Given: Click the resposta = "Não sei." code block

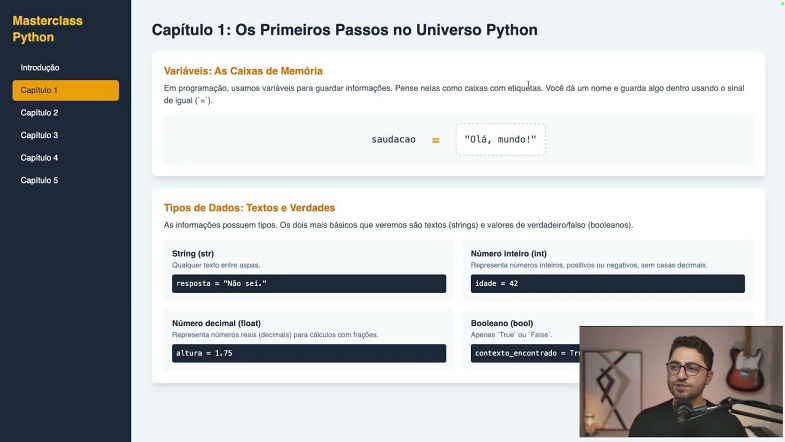Looking at the screenshot, I should pos(308,284).
